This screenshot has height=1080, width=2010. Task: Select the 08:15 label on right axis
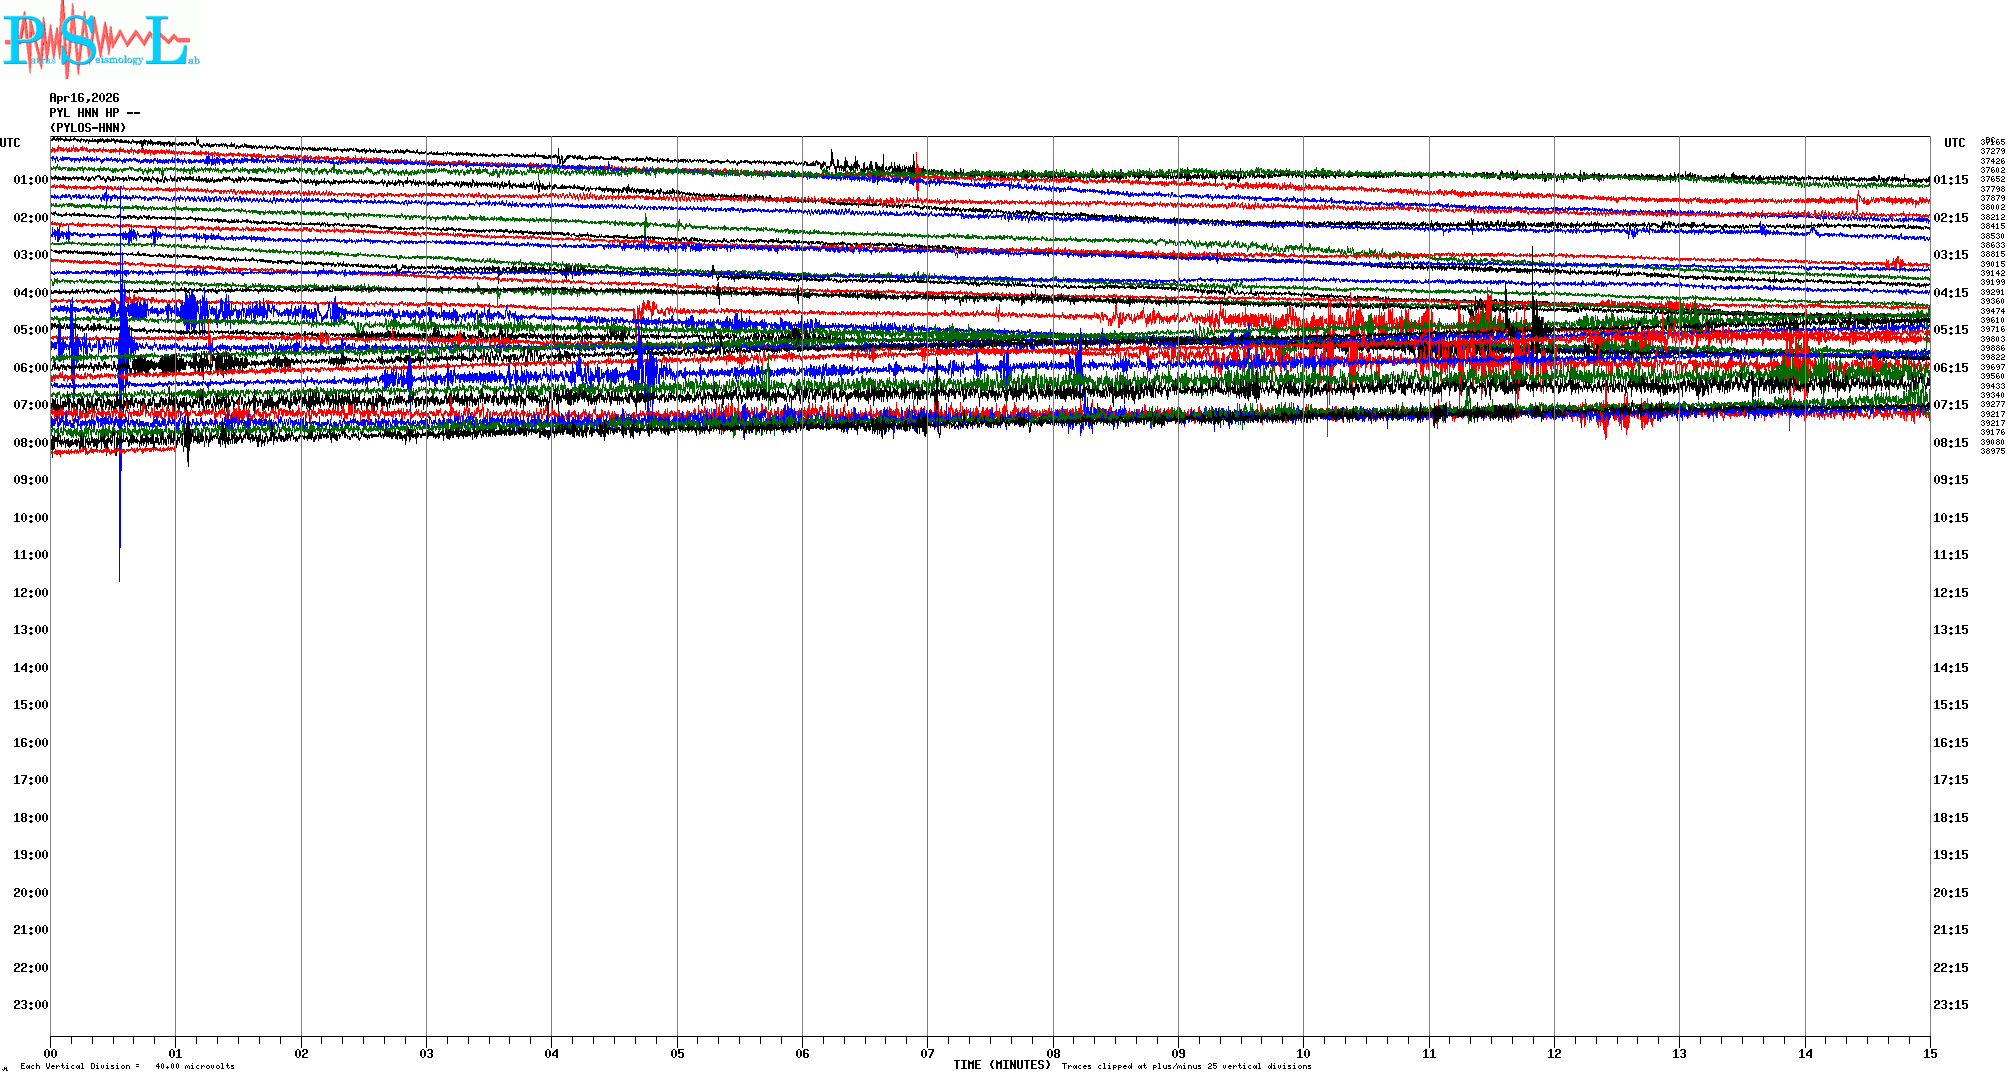point(1950,443)
